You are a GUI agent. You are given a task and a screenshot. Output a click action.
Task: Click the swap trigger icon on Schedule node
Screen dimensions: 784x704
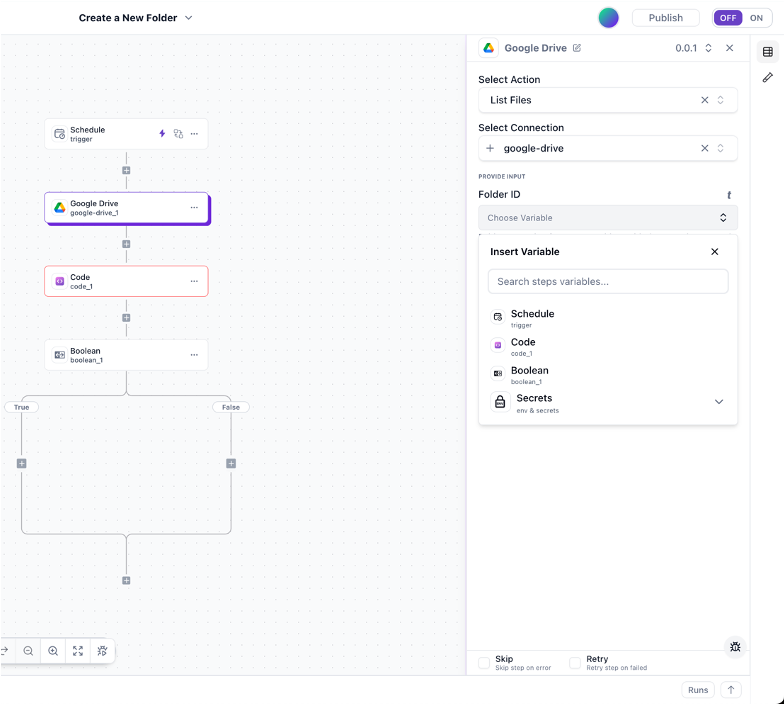[x=178, y=134]
